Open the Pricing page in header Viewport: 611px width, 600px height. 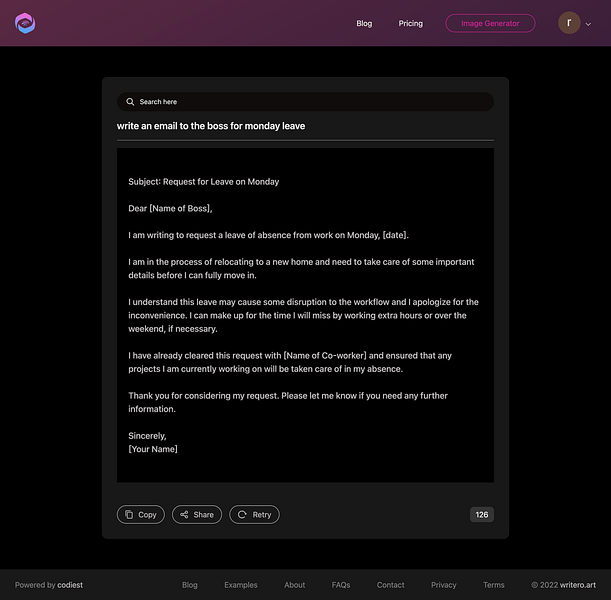410,23
